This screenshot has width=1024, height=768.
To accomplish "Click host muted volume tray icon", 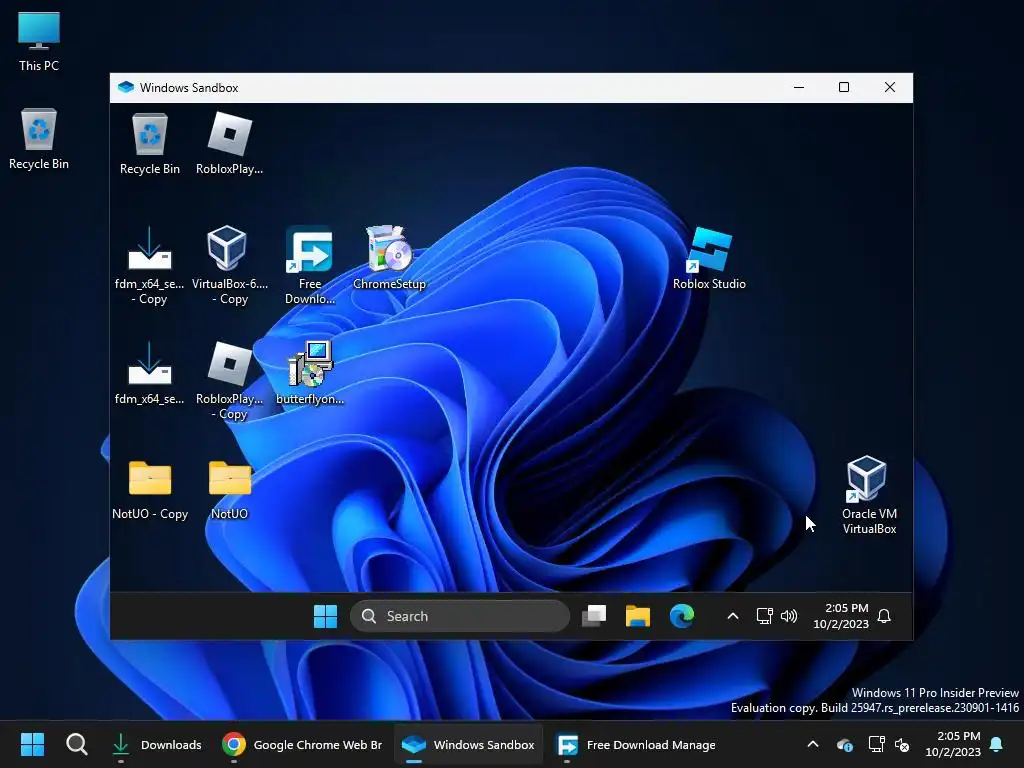I will click(902, 744).
